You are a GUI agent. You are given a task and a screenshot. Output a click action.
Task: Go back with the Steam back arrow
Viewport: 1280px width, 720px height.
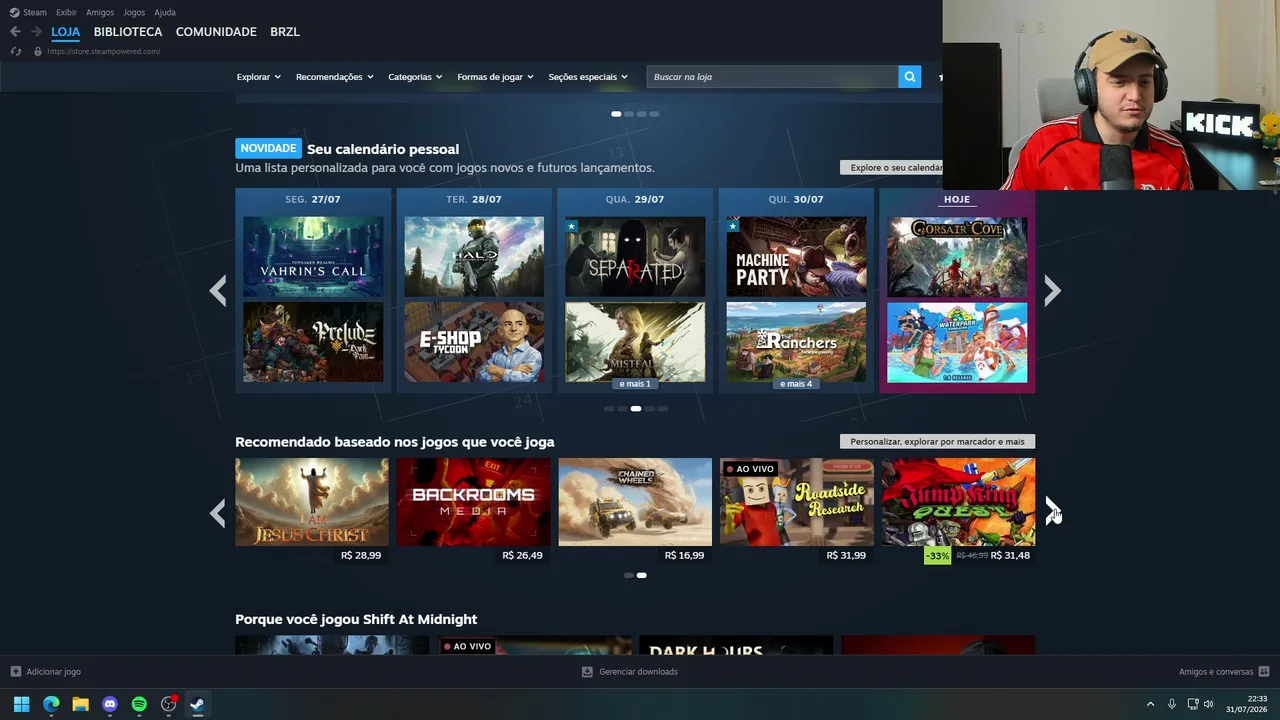(15, 32)
